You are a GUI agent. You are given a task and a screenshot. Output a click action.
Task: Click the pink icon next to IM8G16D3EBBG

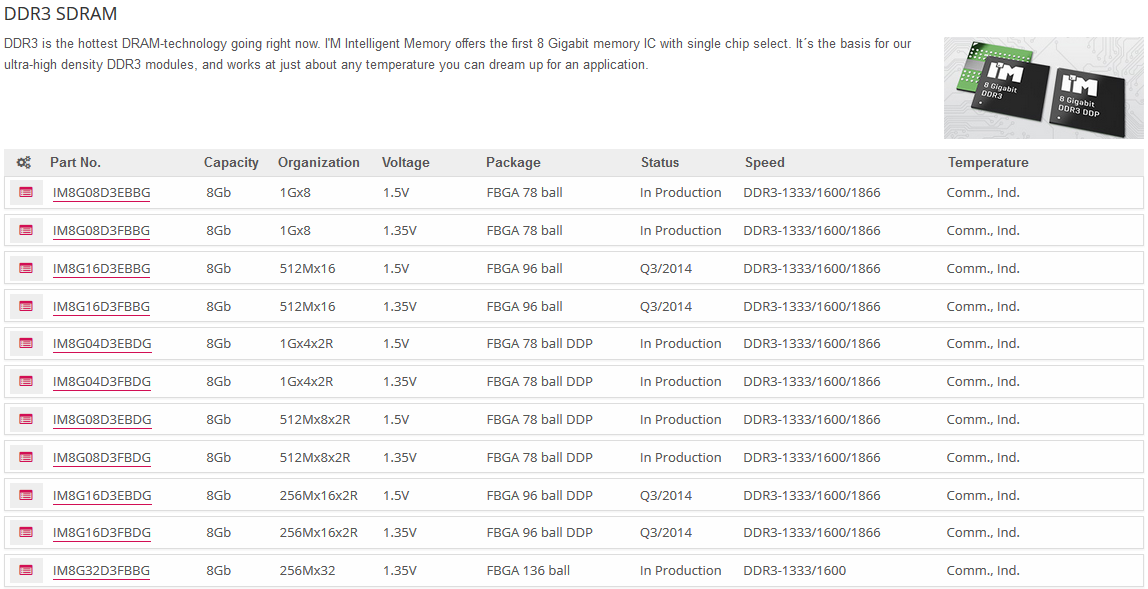26,268
